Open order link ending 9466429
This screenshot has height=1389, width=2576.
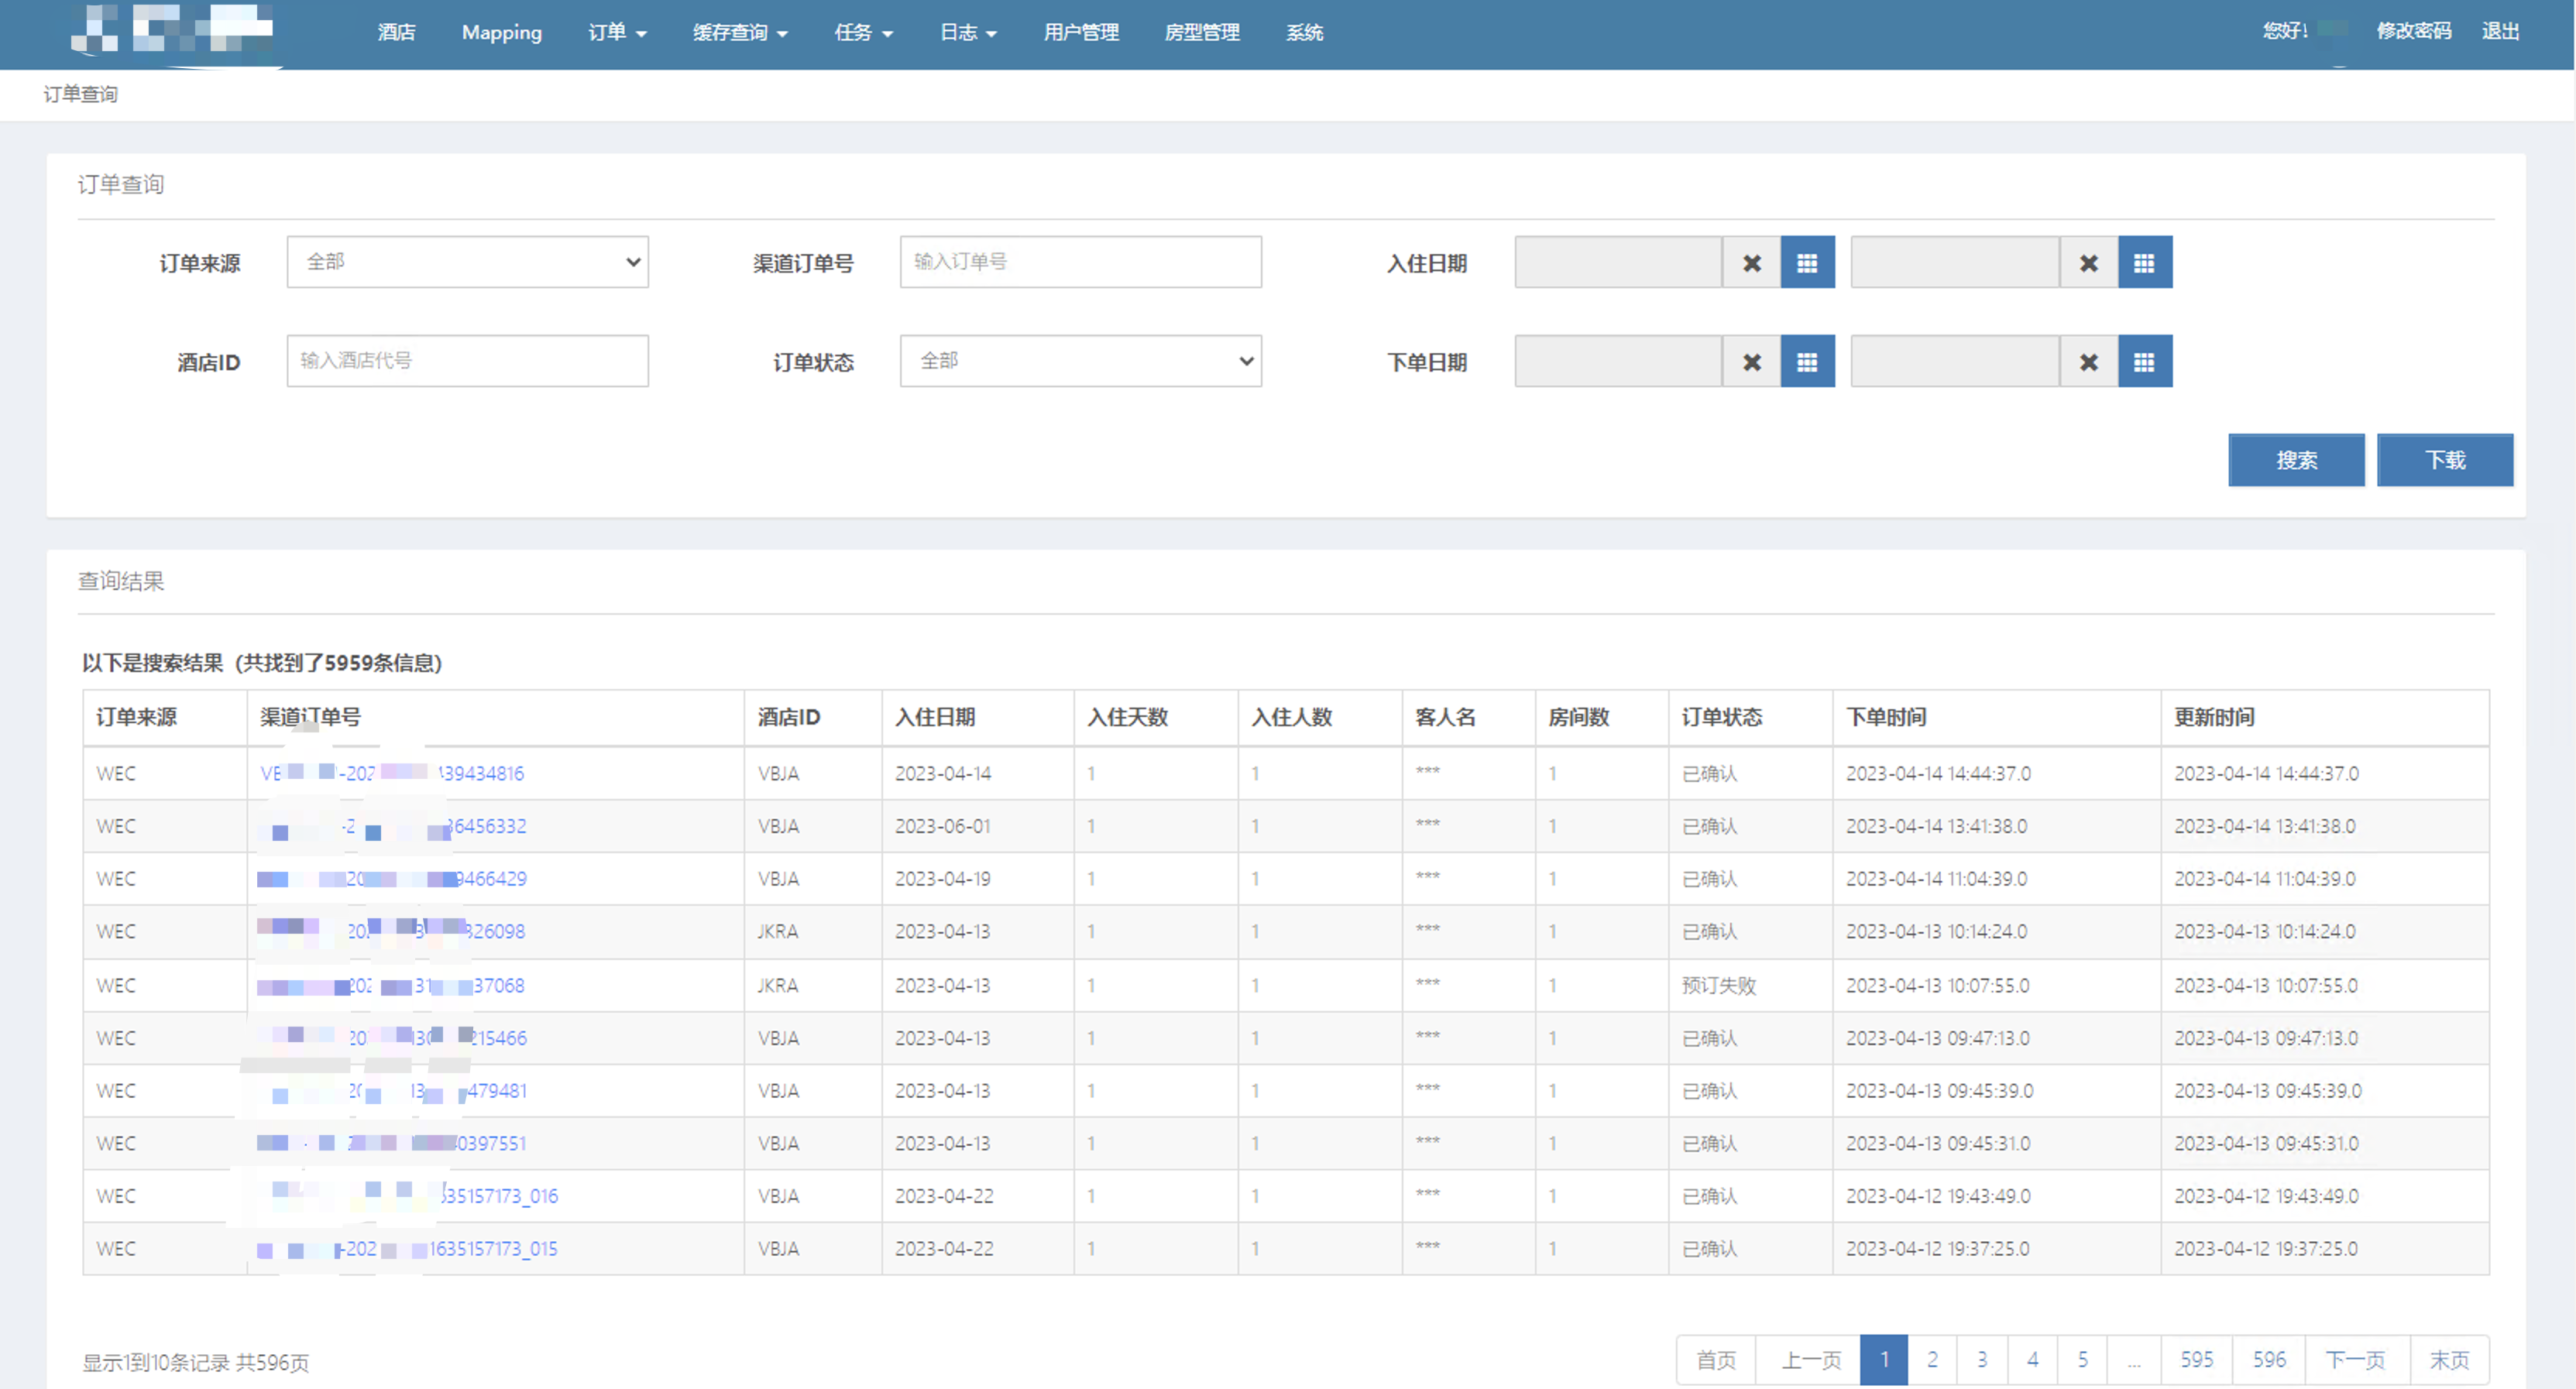(x=392, y=879)
